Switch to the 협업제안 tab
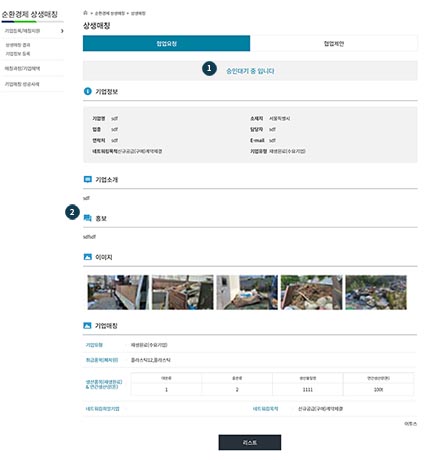Image resolution: width=430 pixels, height=460 pixels. tap(334, 43)
